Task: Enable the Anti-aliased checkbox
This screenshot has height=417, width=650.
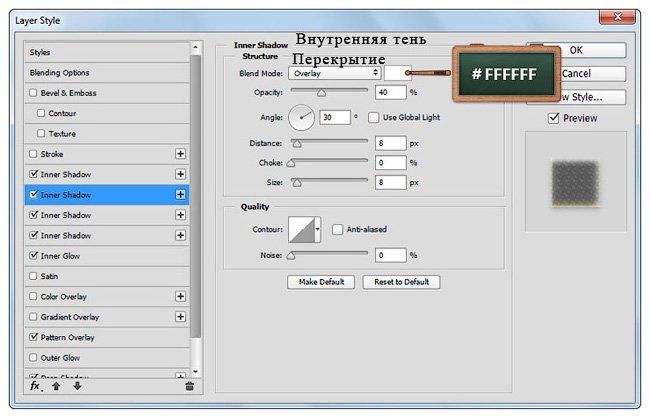Action: pos(337,229)
